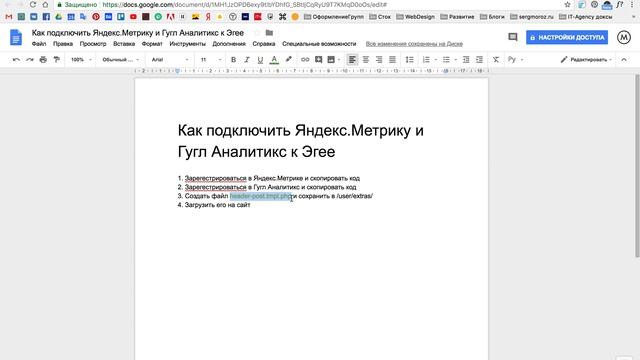Open the Вставка menu
Image resolution: width=640 pixels, height=360 pixels.
pyautogui.click(x=124, y=44)
